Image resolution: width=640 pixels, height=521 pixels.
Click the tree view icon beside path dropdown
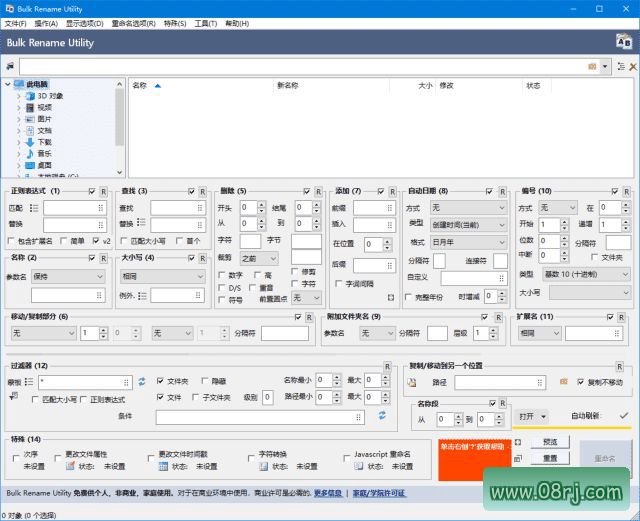pos(621,67)
